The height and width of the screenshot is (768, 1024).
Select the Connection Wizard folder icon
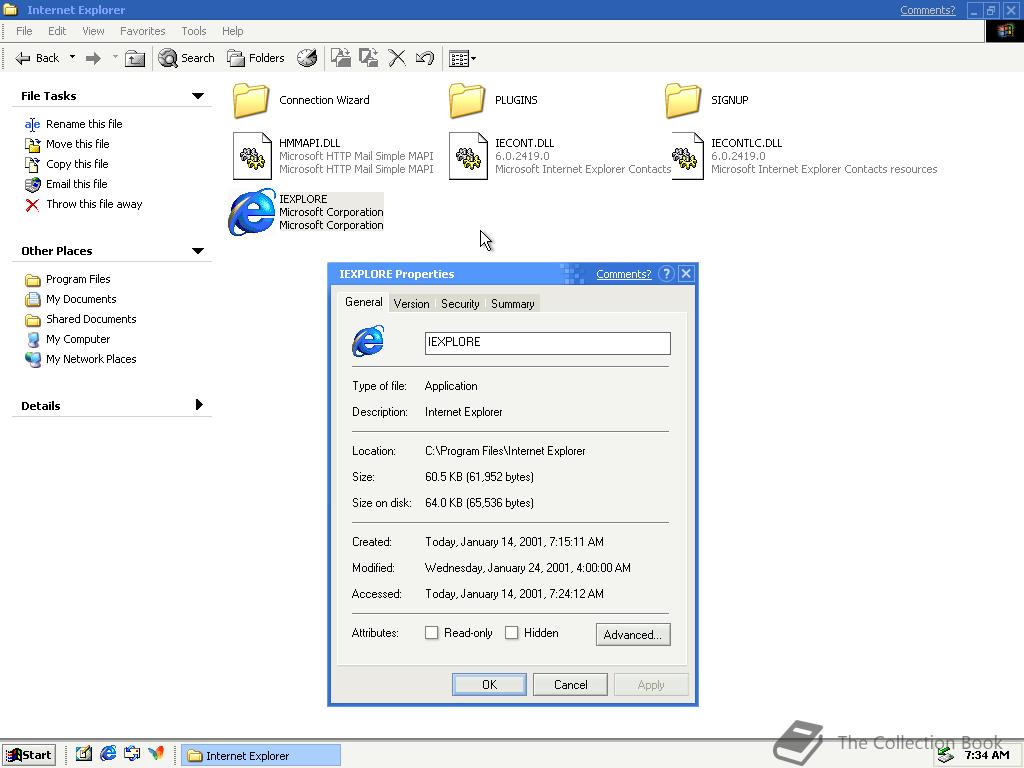(x=251, y=100)
